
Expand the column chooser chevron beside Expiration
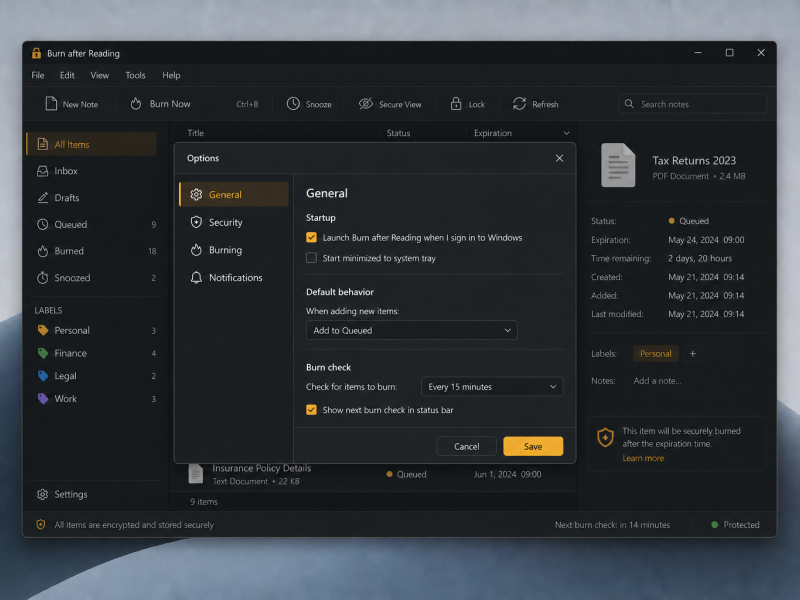tap(566, 133)
